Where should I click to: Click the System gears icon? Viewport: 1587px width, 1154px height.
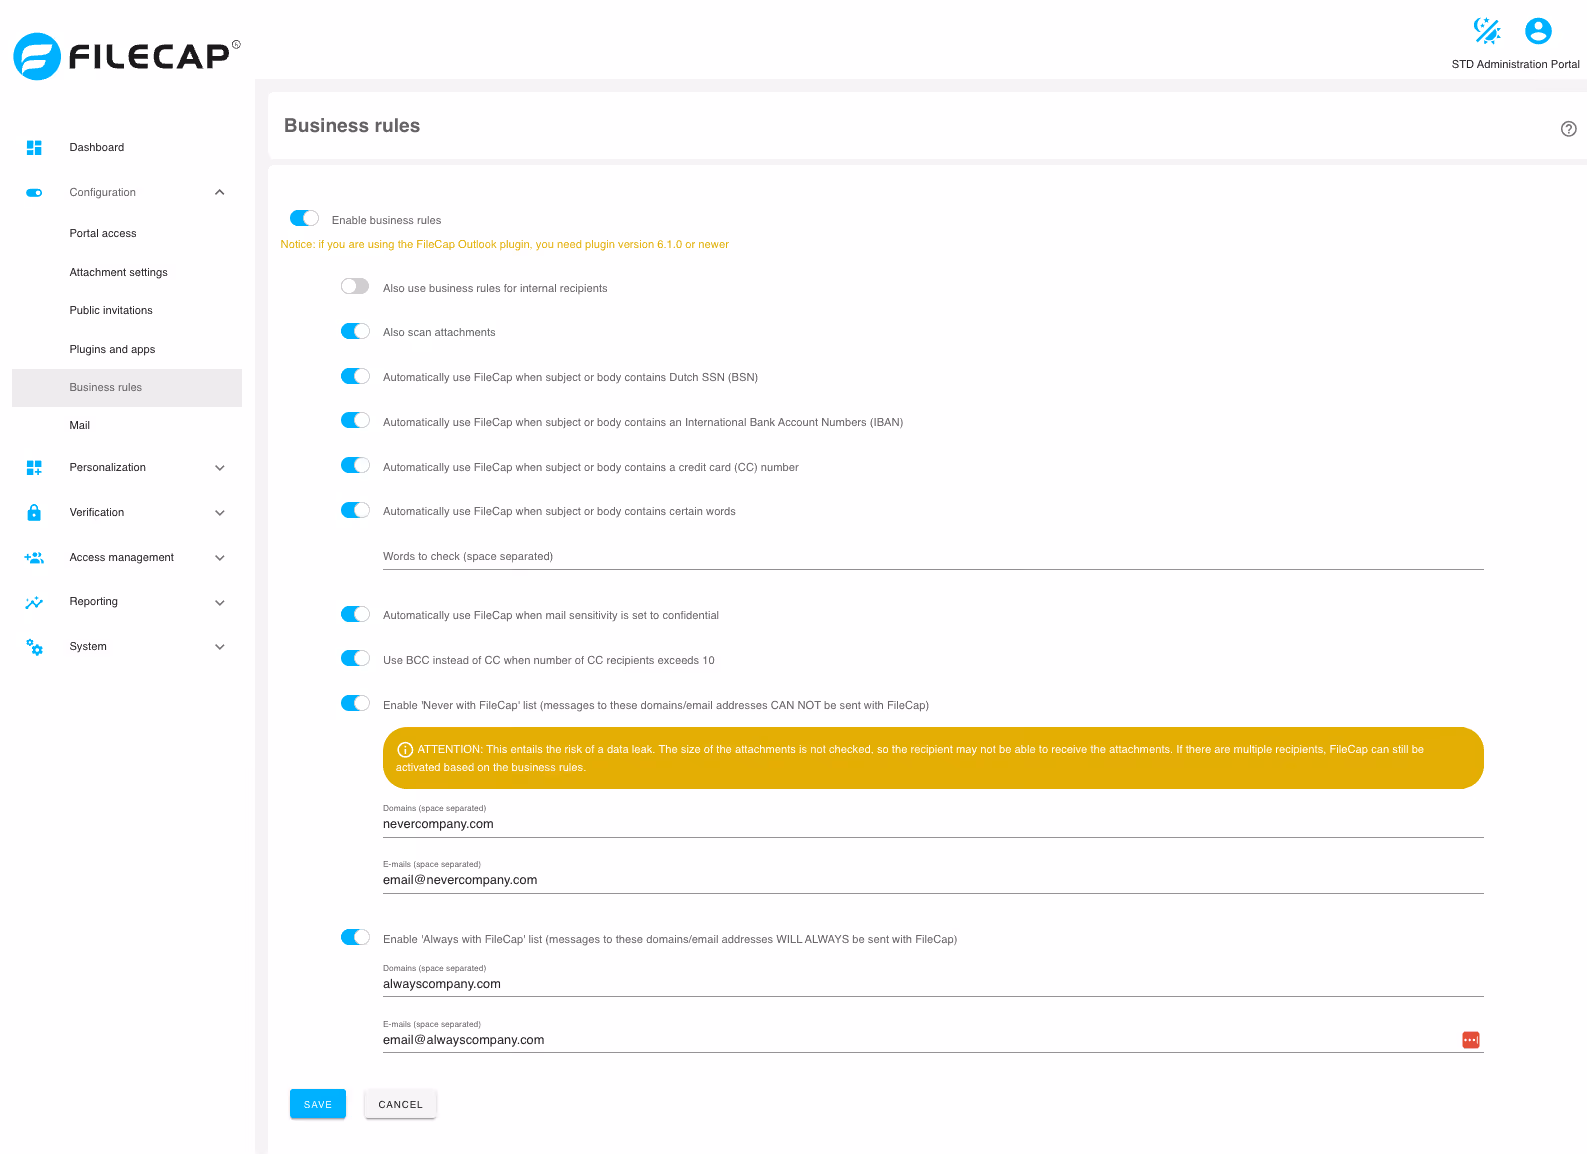click(x=34, y=647)
